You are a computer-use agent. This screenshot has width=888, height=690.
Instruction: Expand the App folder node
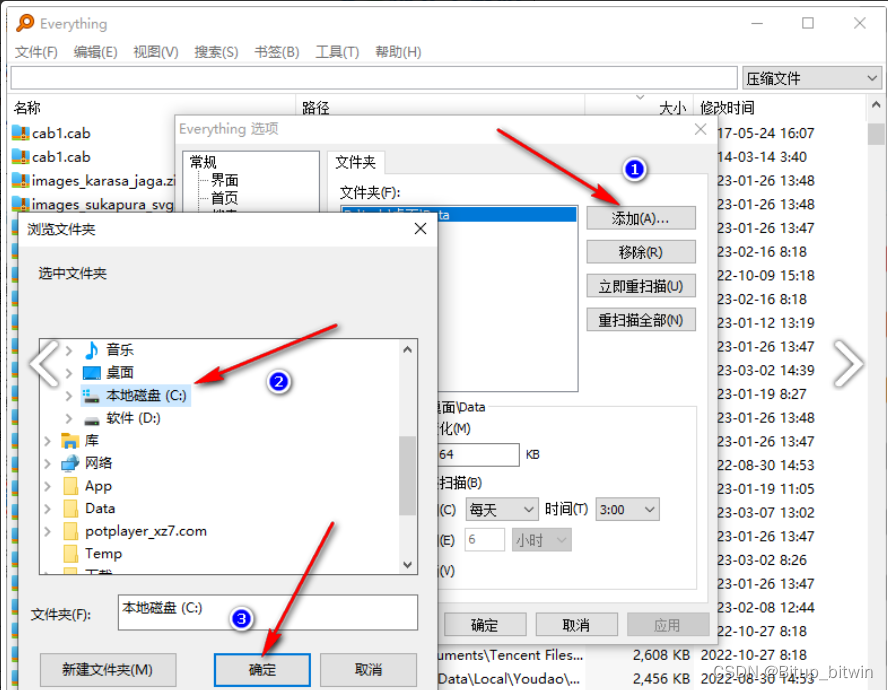(48, 486)
